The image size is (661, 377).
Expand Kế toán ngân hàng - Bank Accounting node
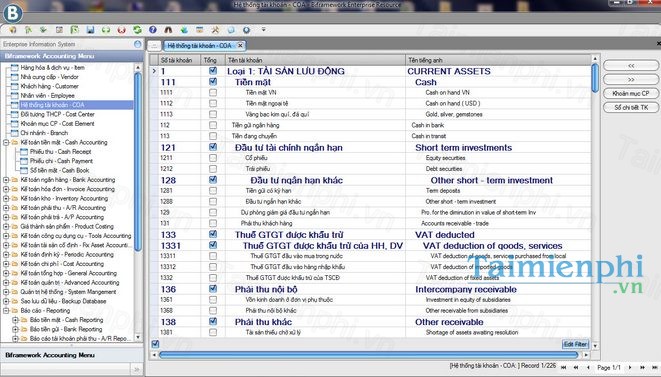tap(6, 180)
